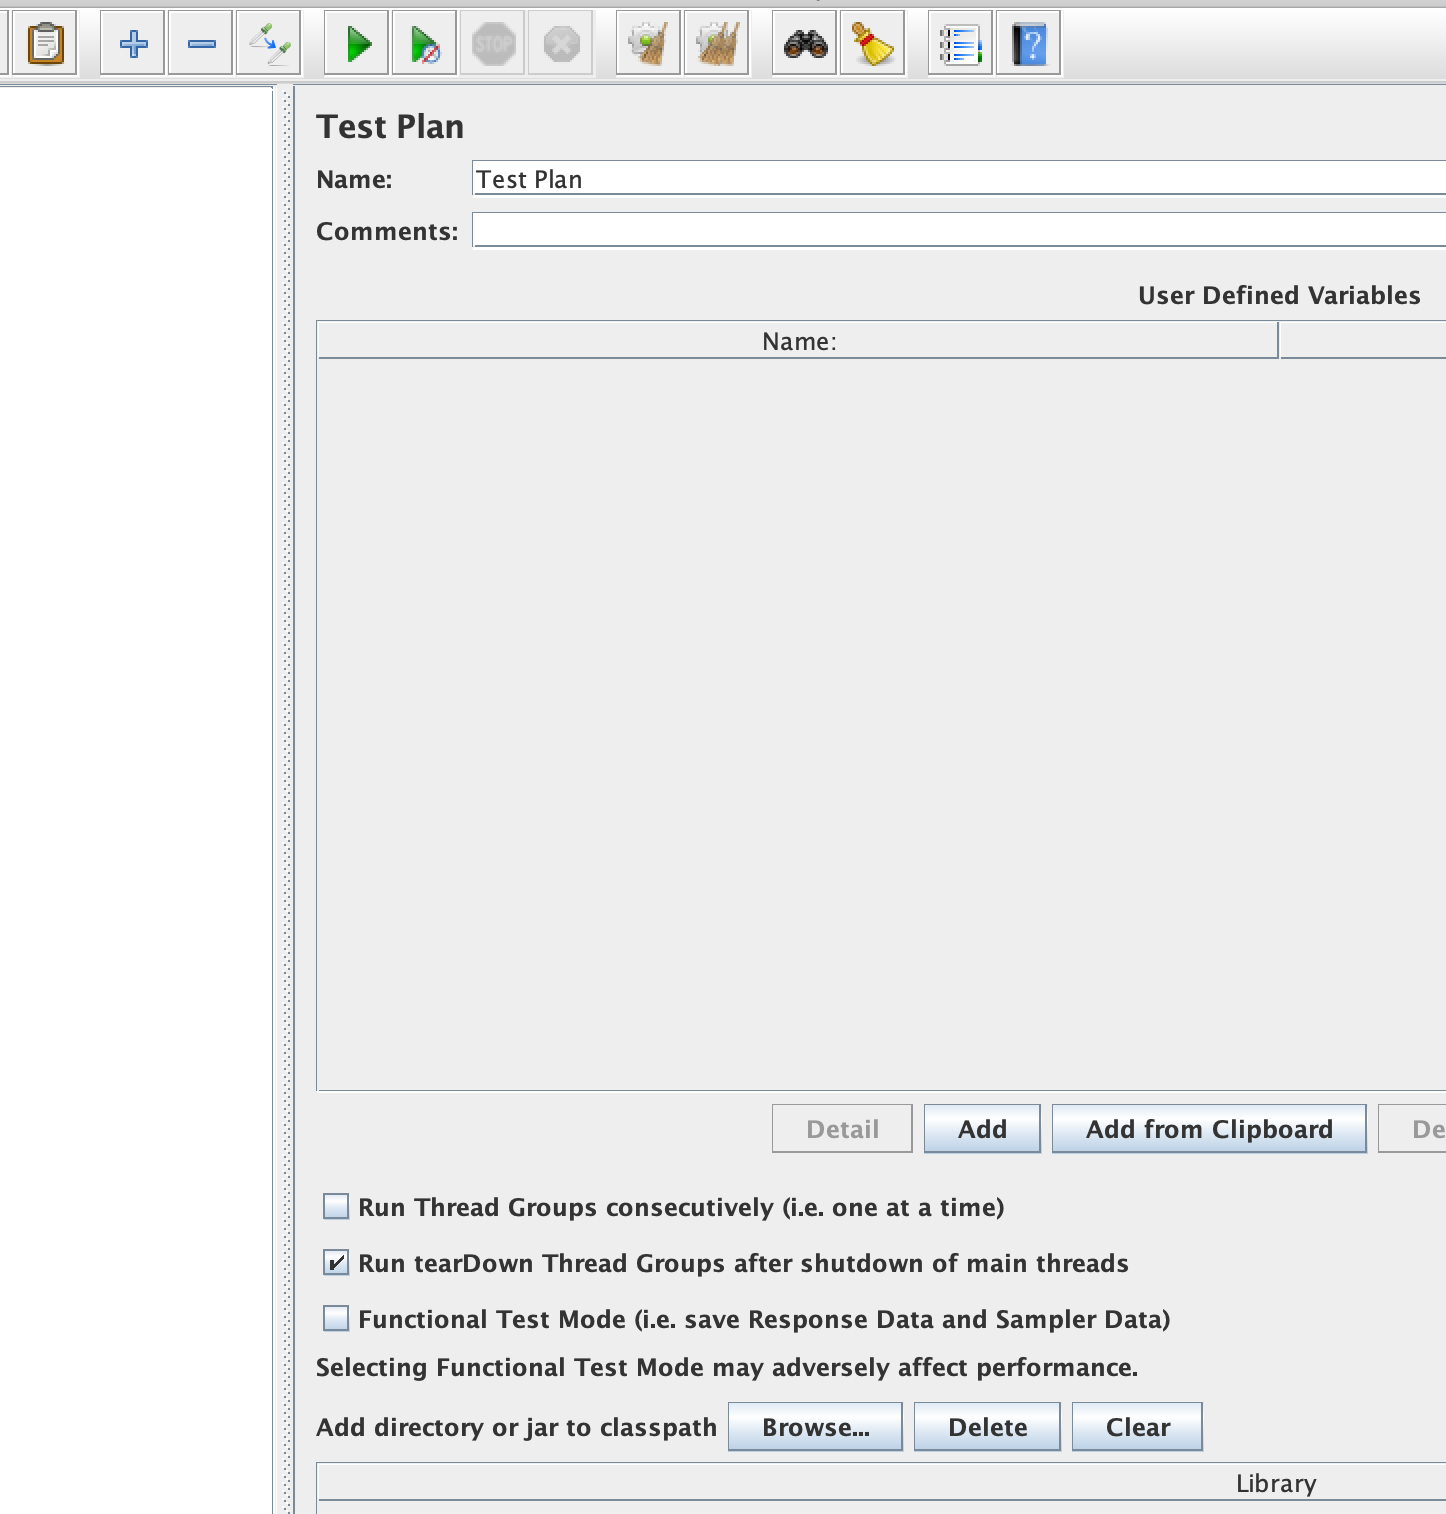This screenshot has height=1514, width=1446.
Task: Disable Run tearDown Thread Groups after shutdown
Action: click(336, 1263)
